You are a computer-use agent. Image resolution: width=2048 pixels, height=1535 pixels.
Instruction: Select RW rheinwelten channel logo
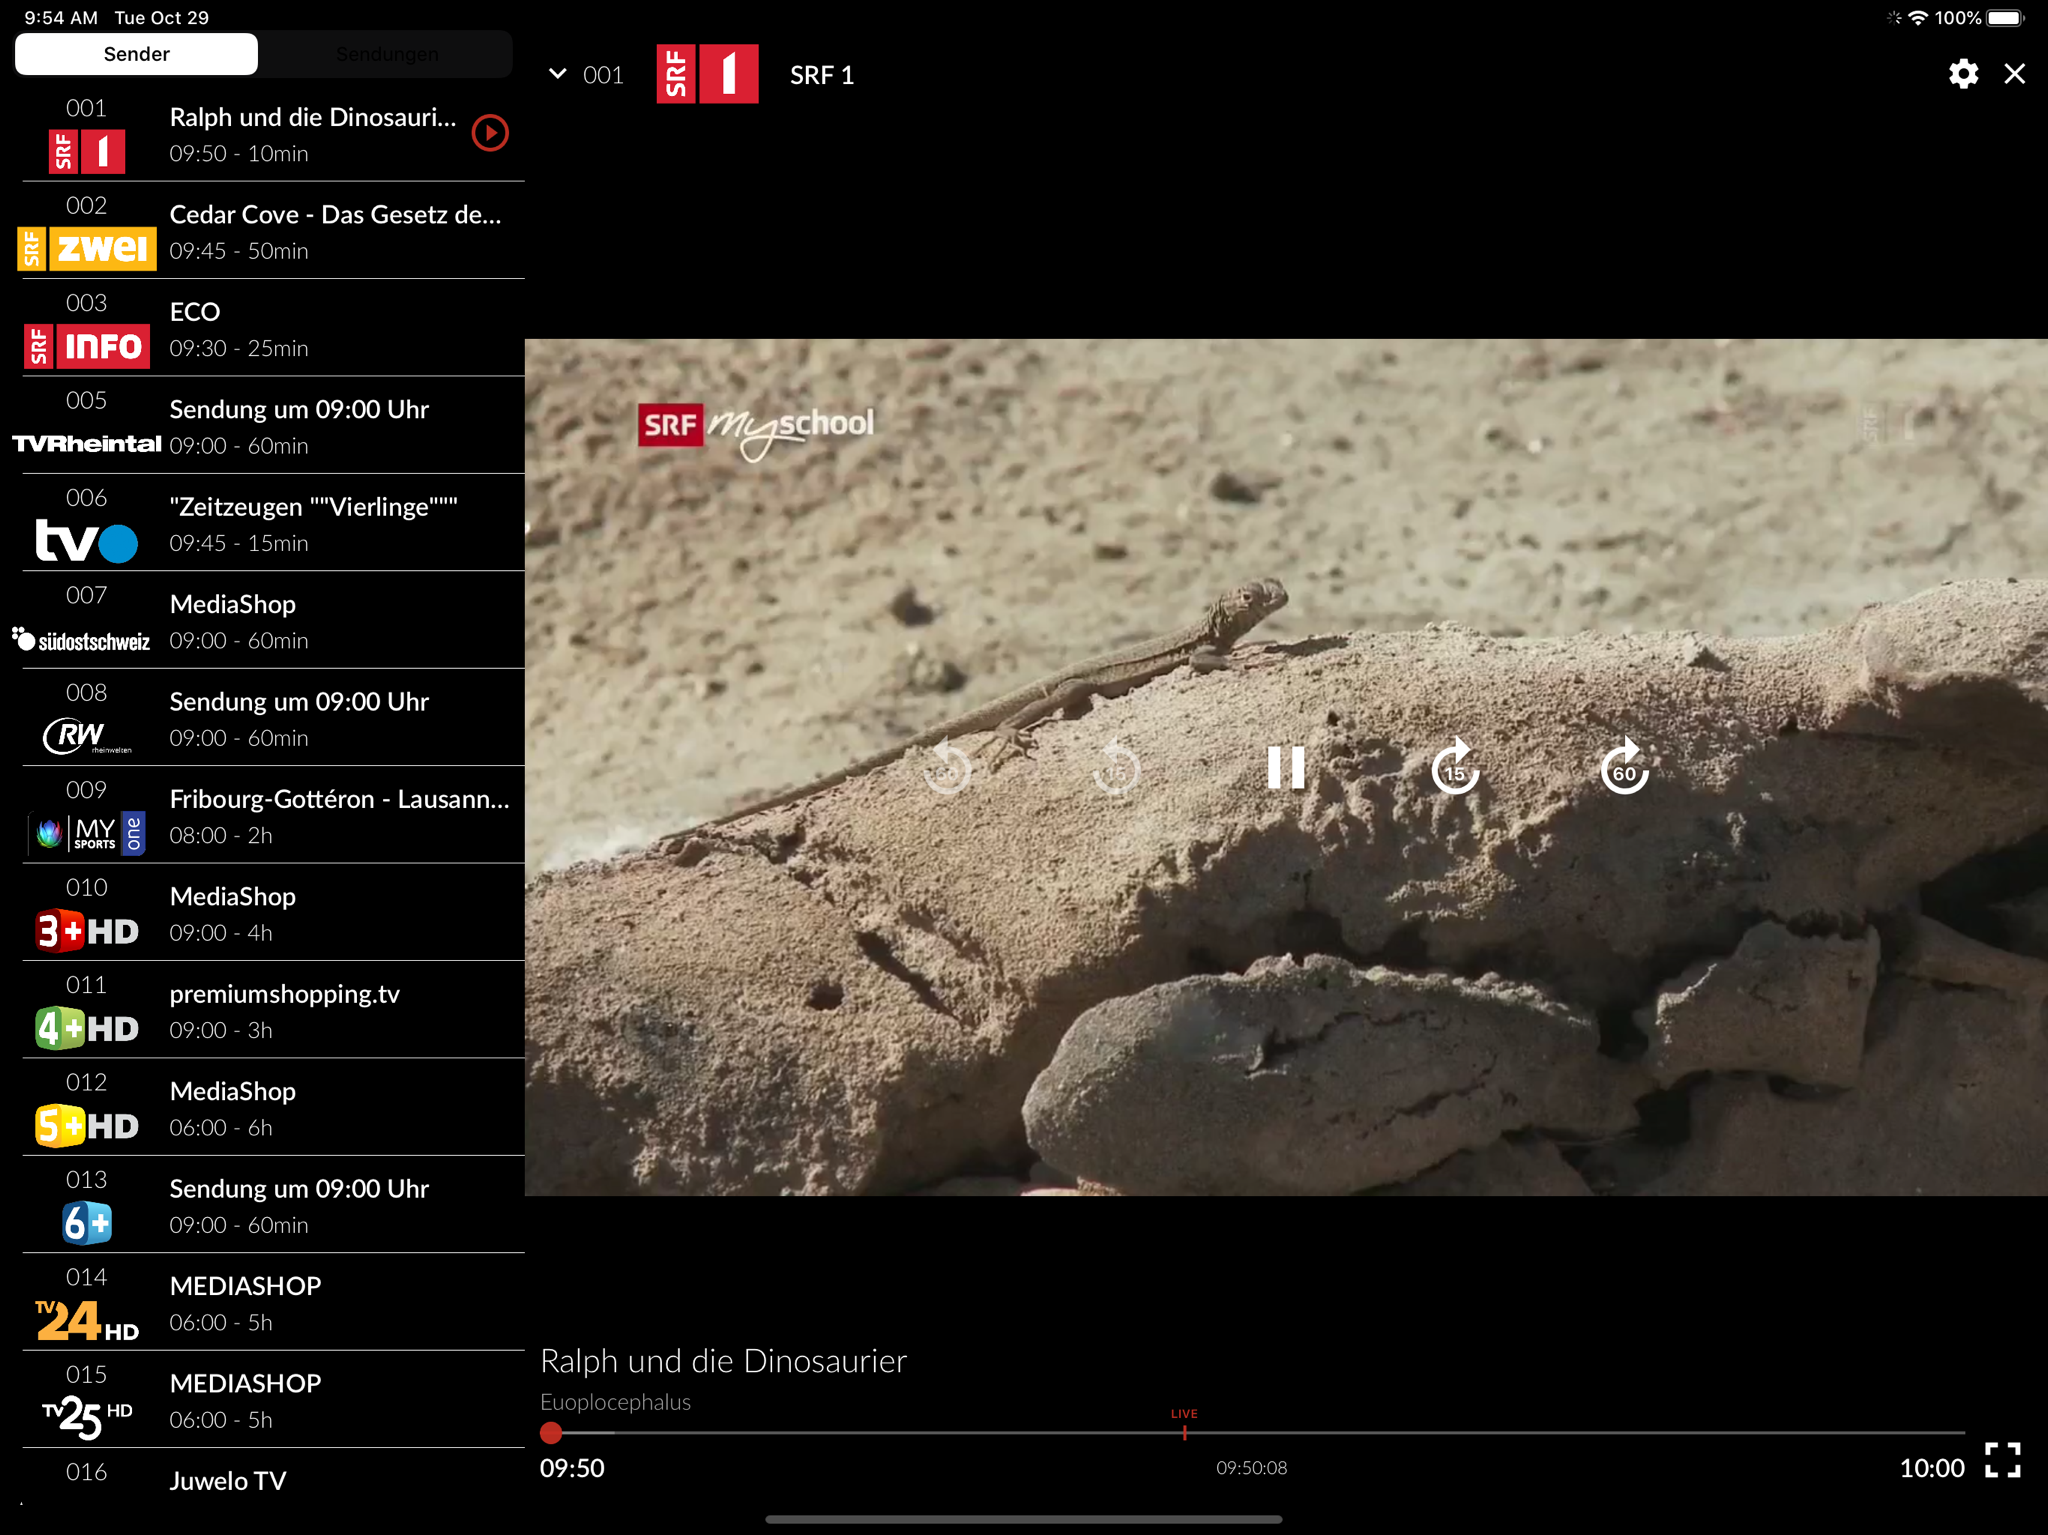[87, 736]
